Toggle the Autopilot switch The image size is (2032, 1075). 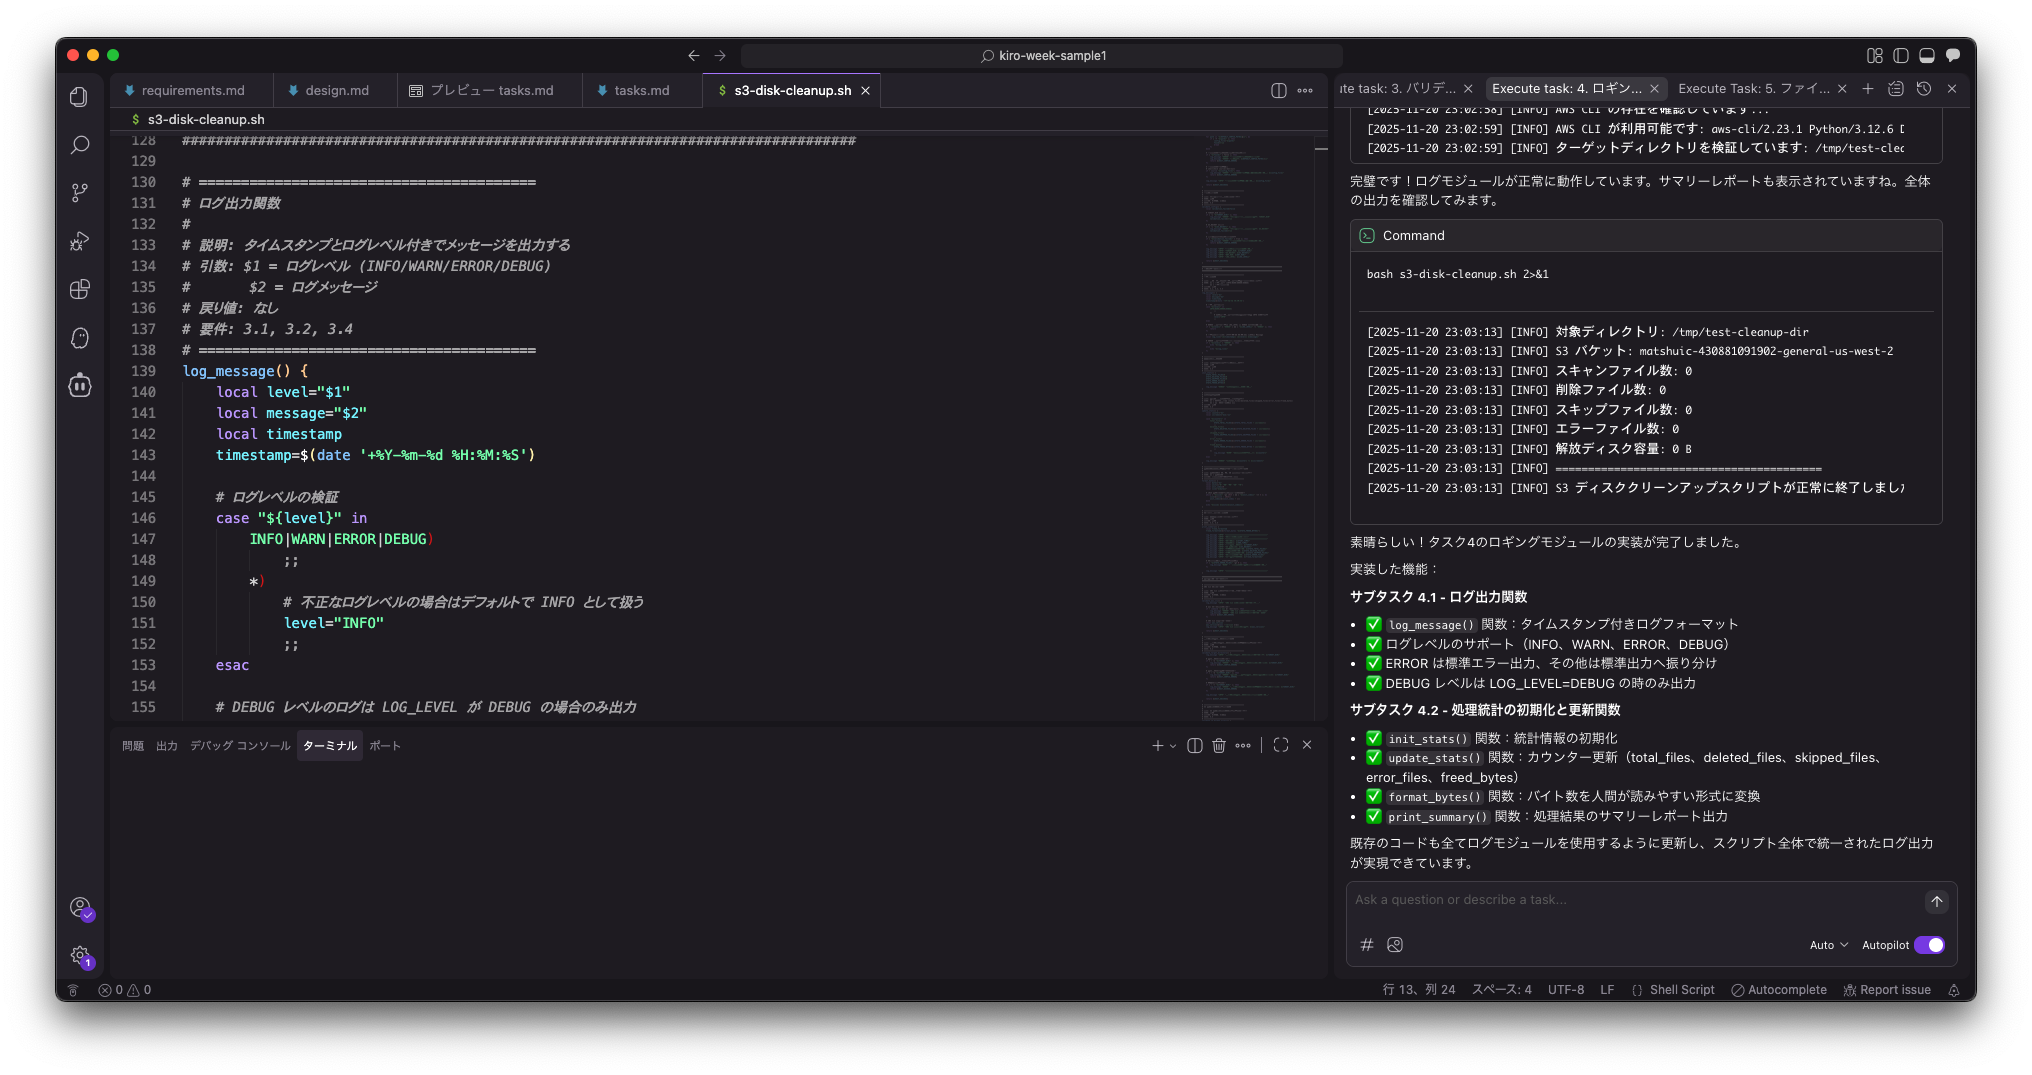[1929, 945]
